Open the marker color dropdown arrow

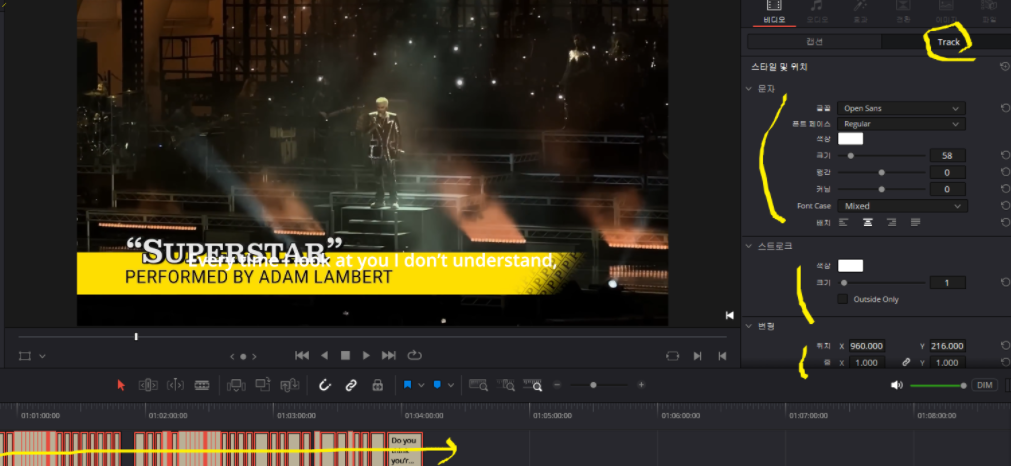click(451, 385)
